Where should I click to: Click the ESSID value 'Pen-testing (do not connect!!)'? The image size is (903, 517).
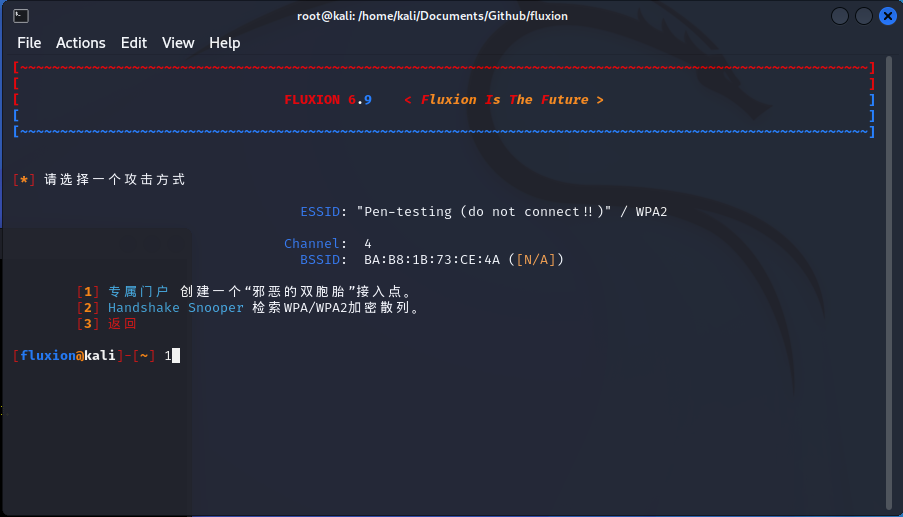484,211
